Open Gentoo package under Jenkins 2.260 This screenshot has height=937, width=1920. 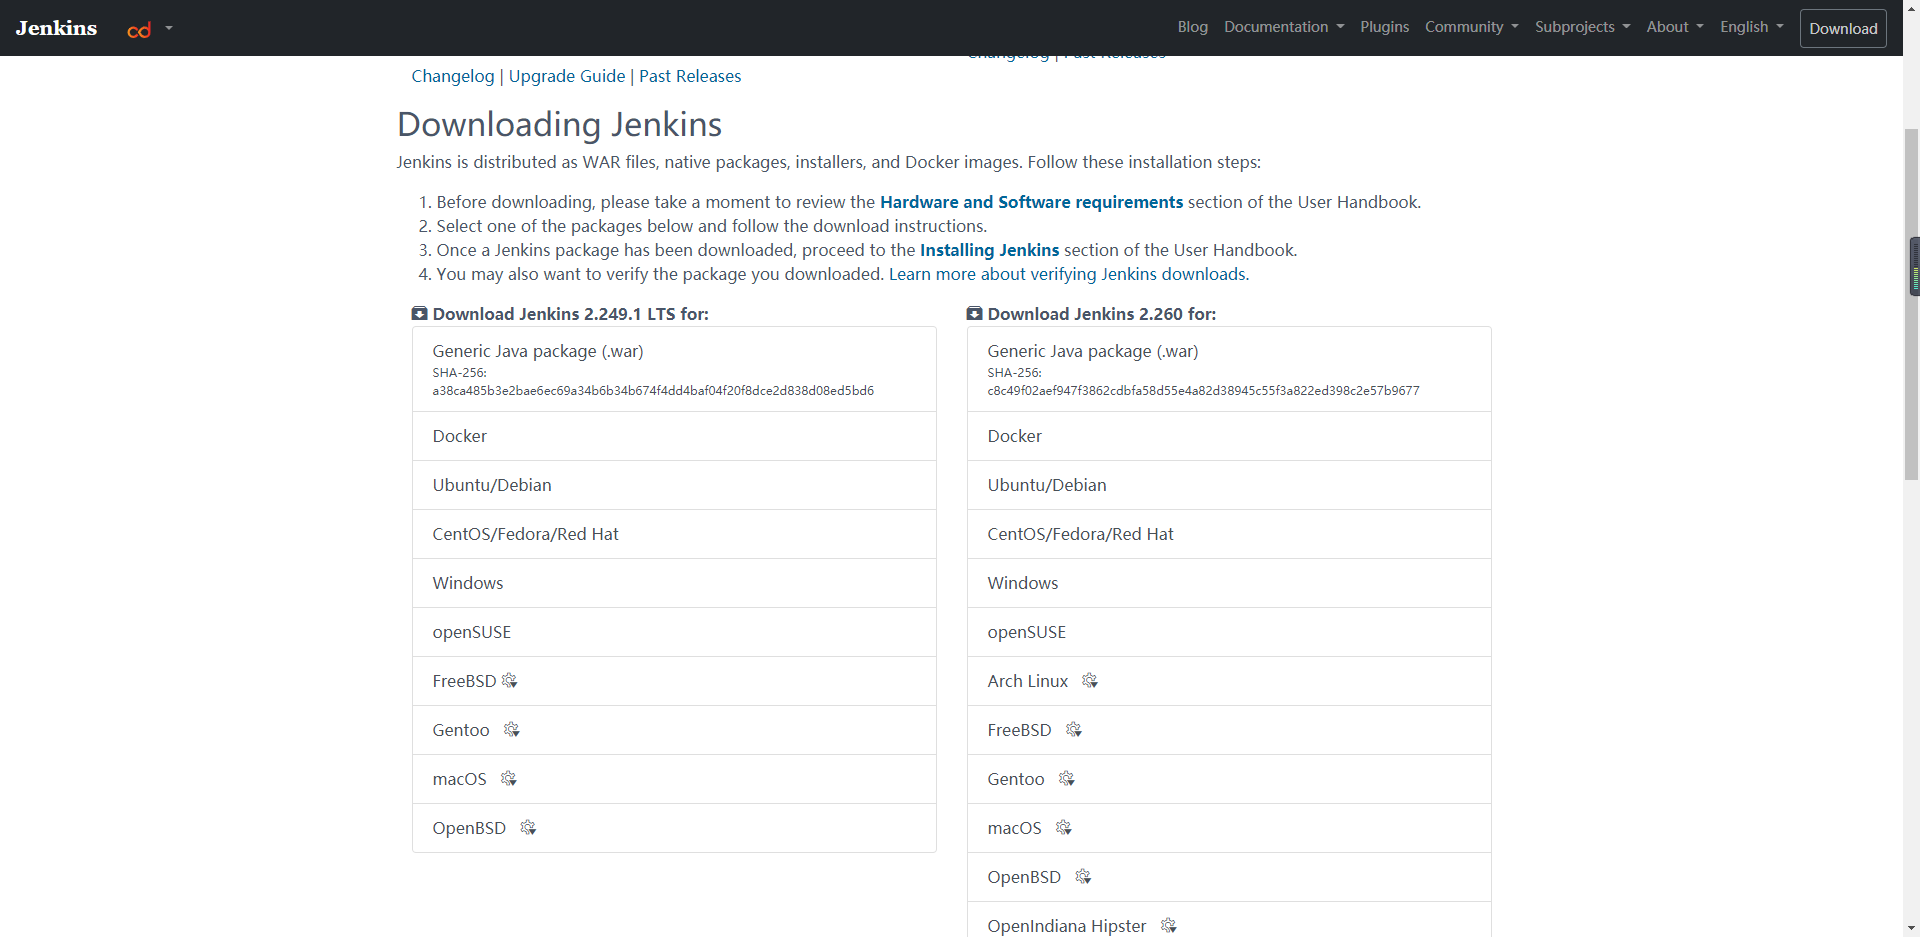pyautogui.click(x=1229, y=779)
